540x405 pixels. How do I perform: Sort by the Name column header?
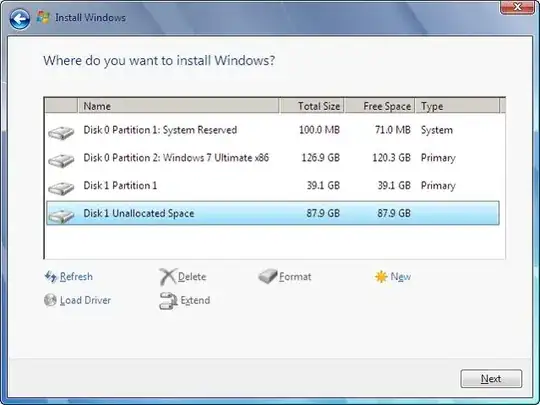pyautogui.click(x=179, y=106)
